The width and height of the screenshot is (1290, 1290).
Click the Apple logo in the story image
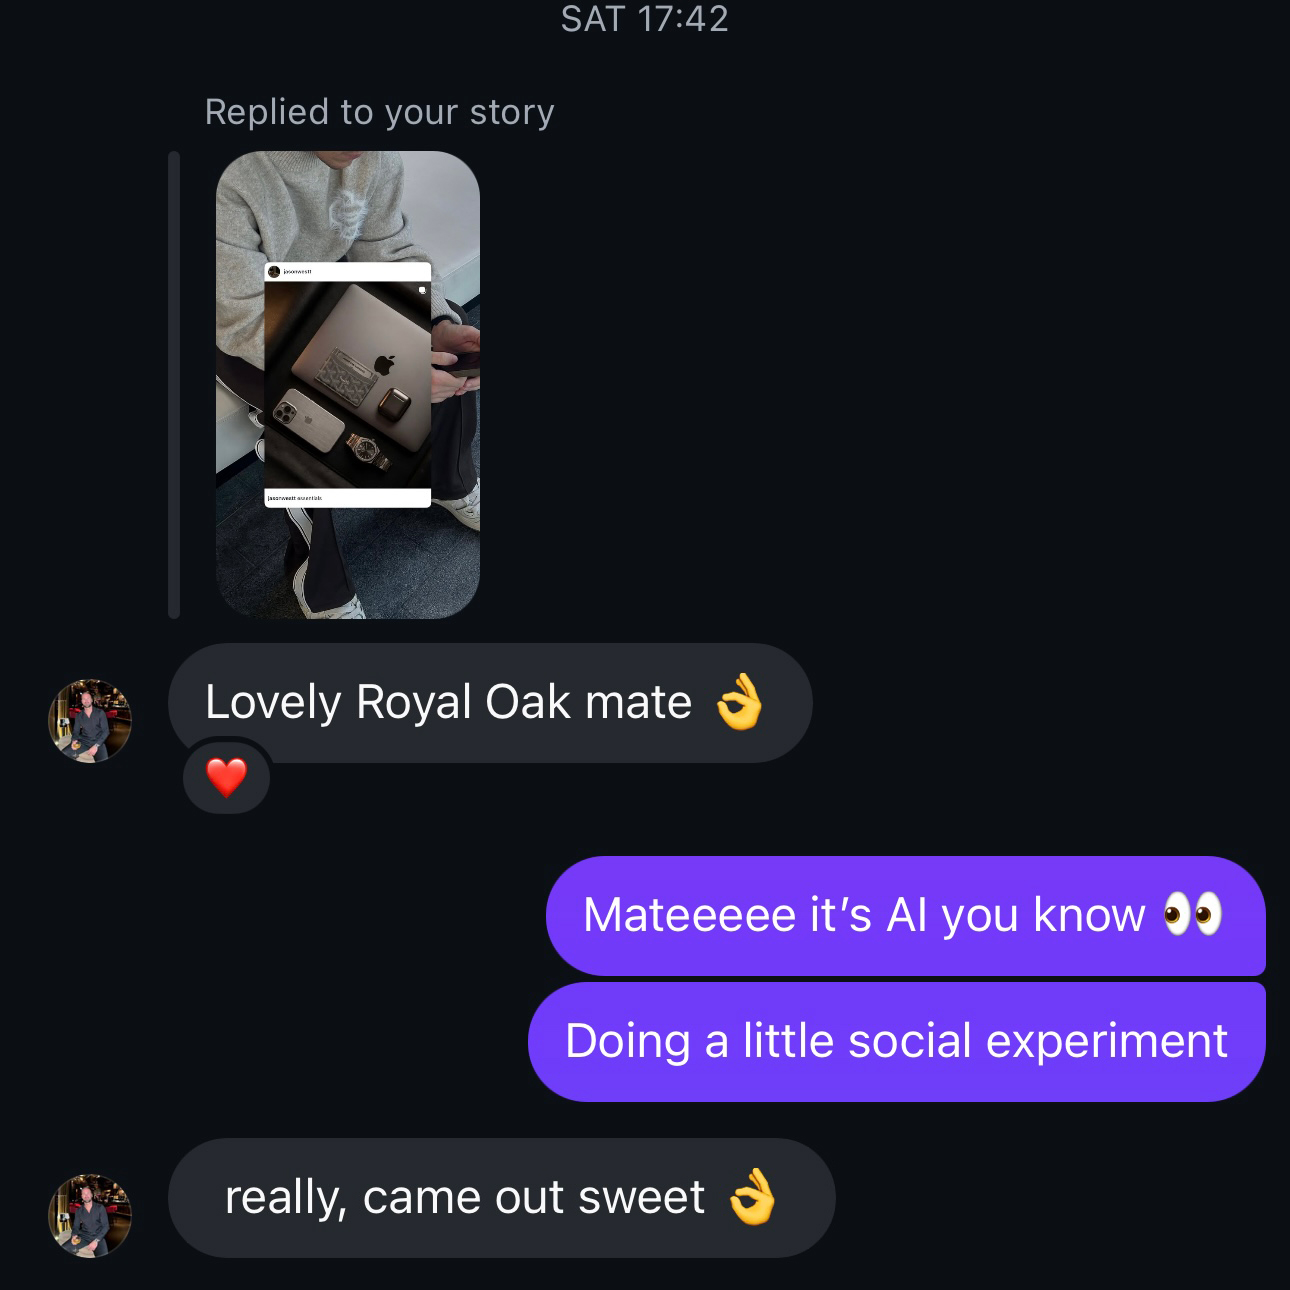(x=384, y=364)
